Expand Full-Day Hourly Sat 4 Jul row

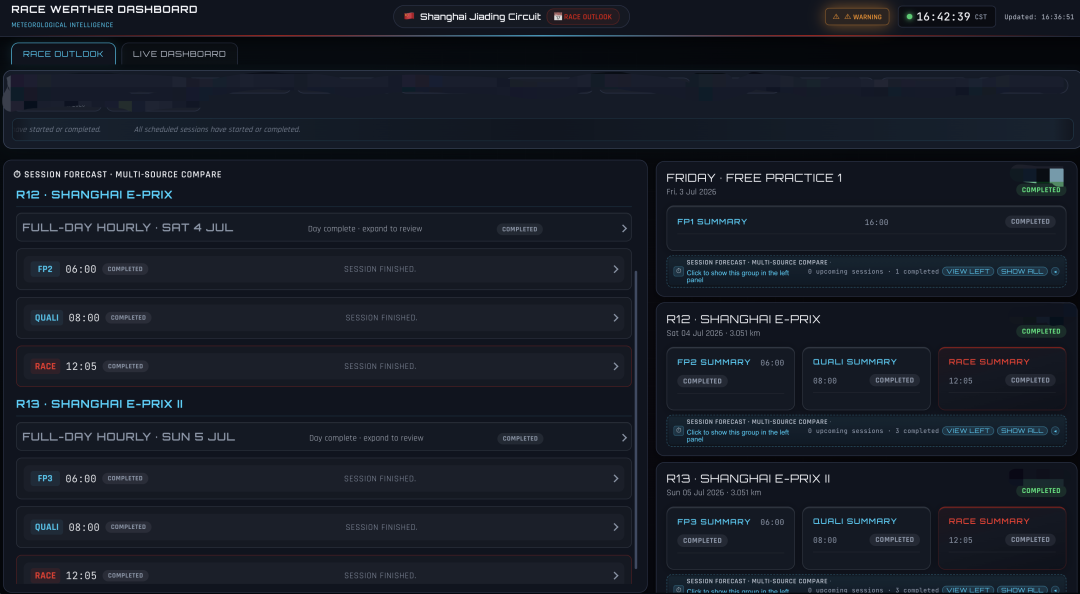(x=324, y=228)
